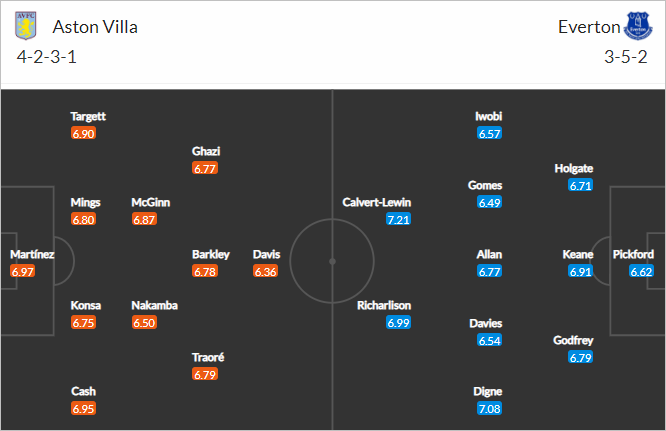The image size is (666, 431).
Task: Select player Barkley on the pitch
Action: (x=211, y=254)
